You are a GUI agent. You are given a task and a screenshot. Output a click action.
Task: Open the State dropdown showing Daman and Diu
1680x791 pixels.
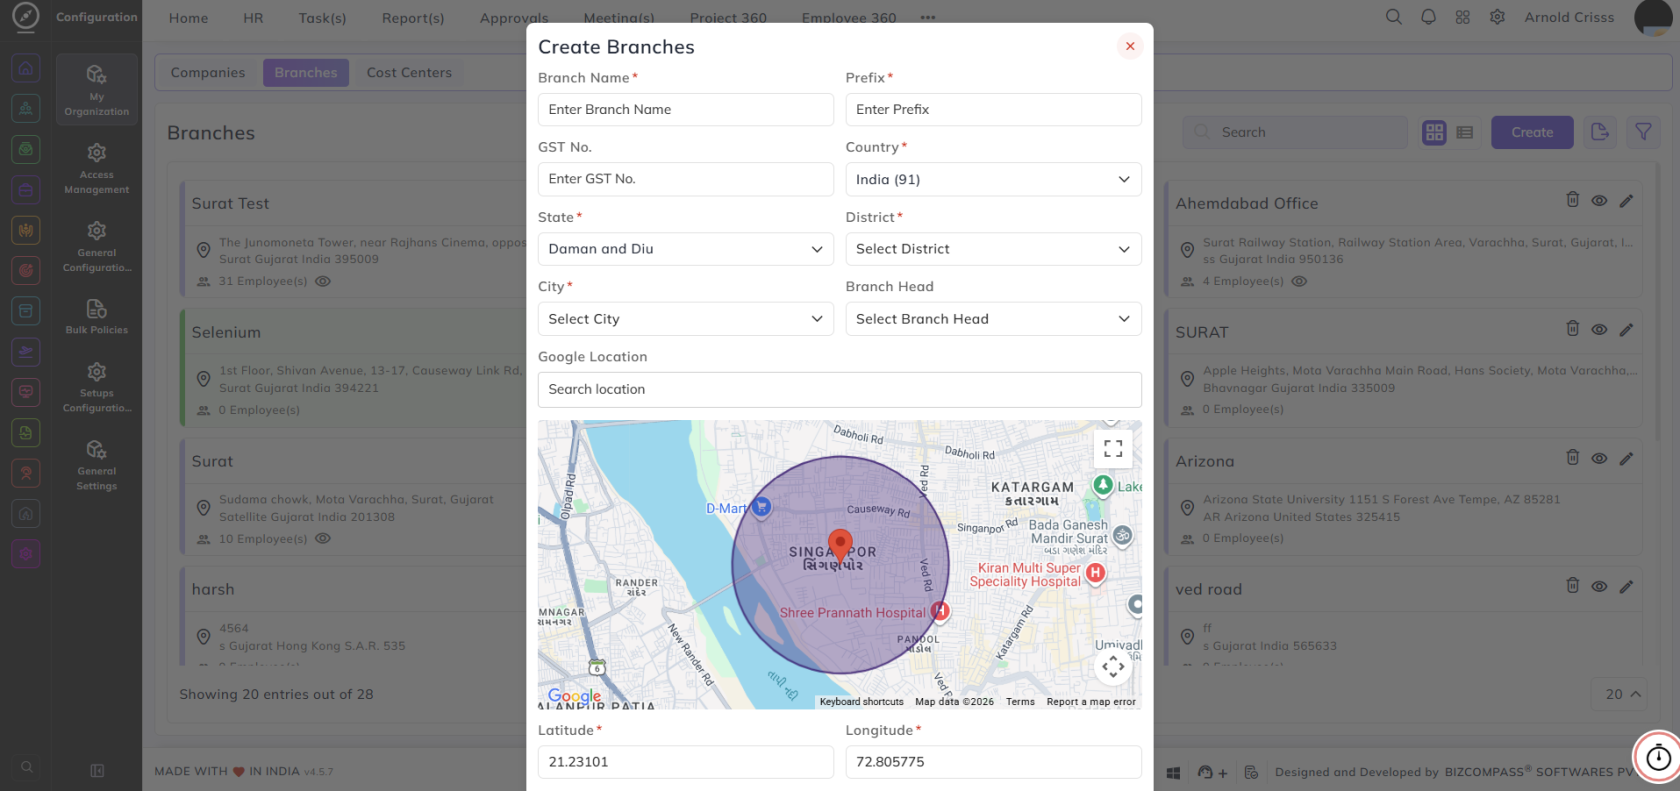pos(686,249)
